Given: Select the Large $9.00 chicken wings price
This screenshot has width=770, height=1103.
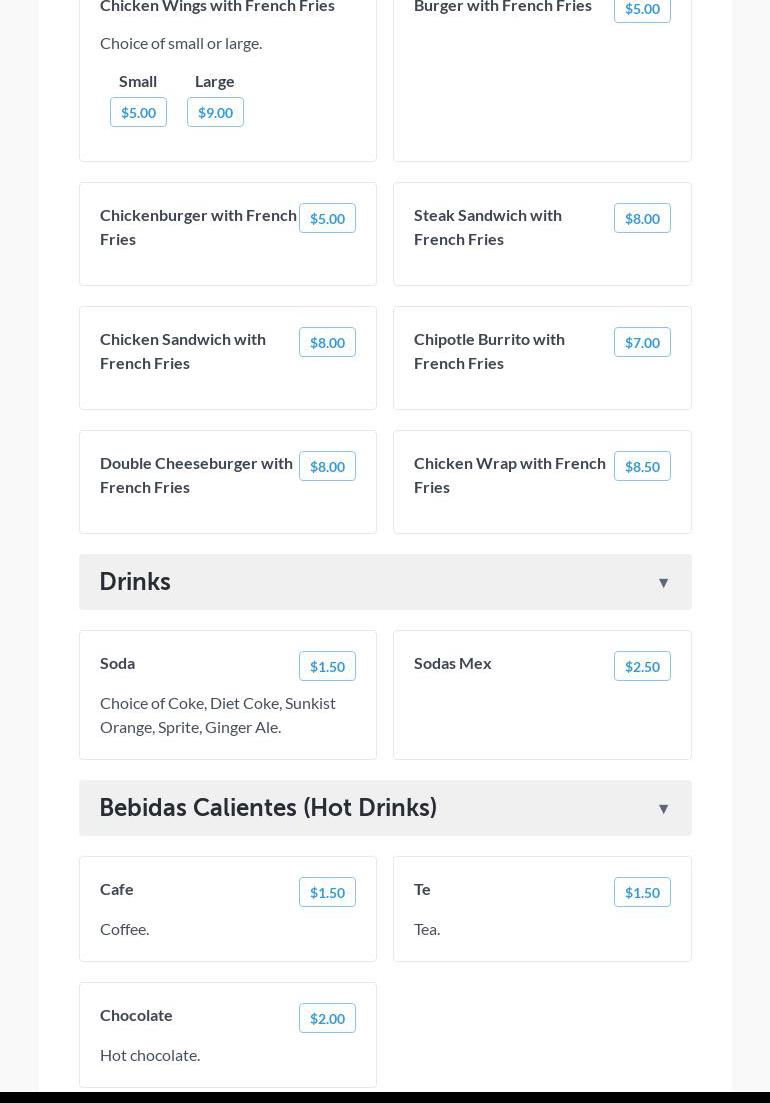Looking at the screenshot, I should (x=215, y=112).
